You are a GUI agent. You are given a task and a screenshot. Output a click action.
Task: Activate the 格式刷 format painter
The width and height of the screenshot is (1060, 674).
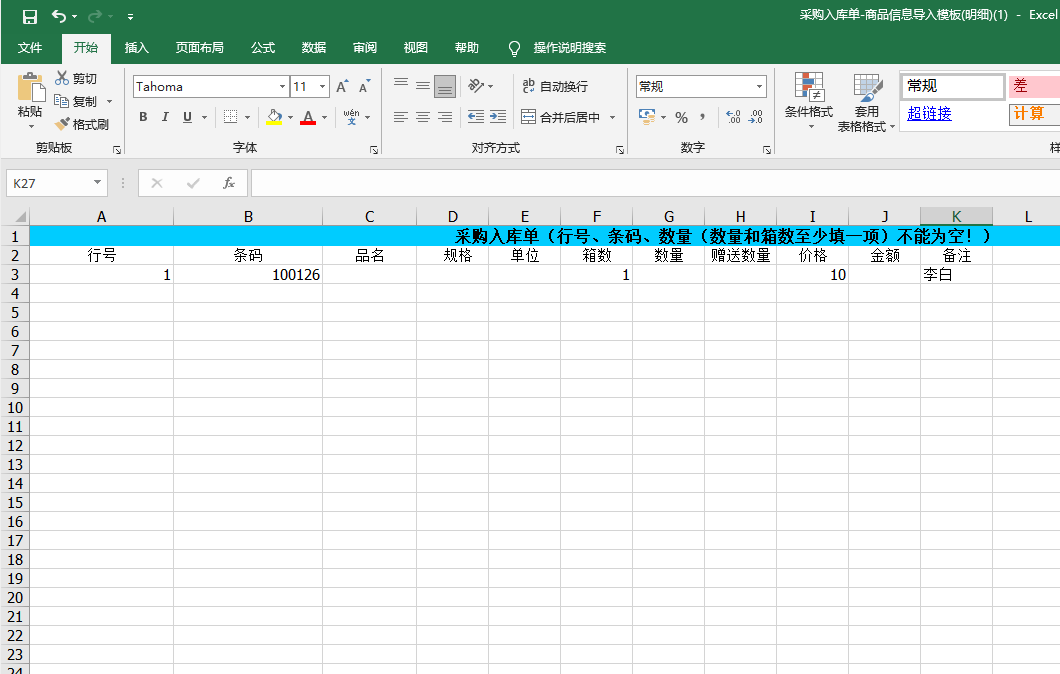[x=82, y=124]
